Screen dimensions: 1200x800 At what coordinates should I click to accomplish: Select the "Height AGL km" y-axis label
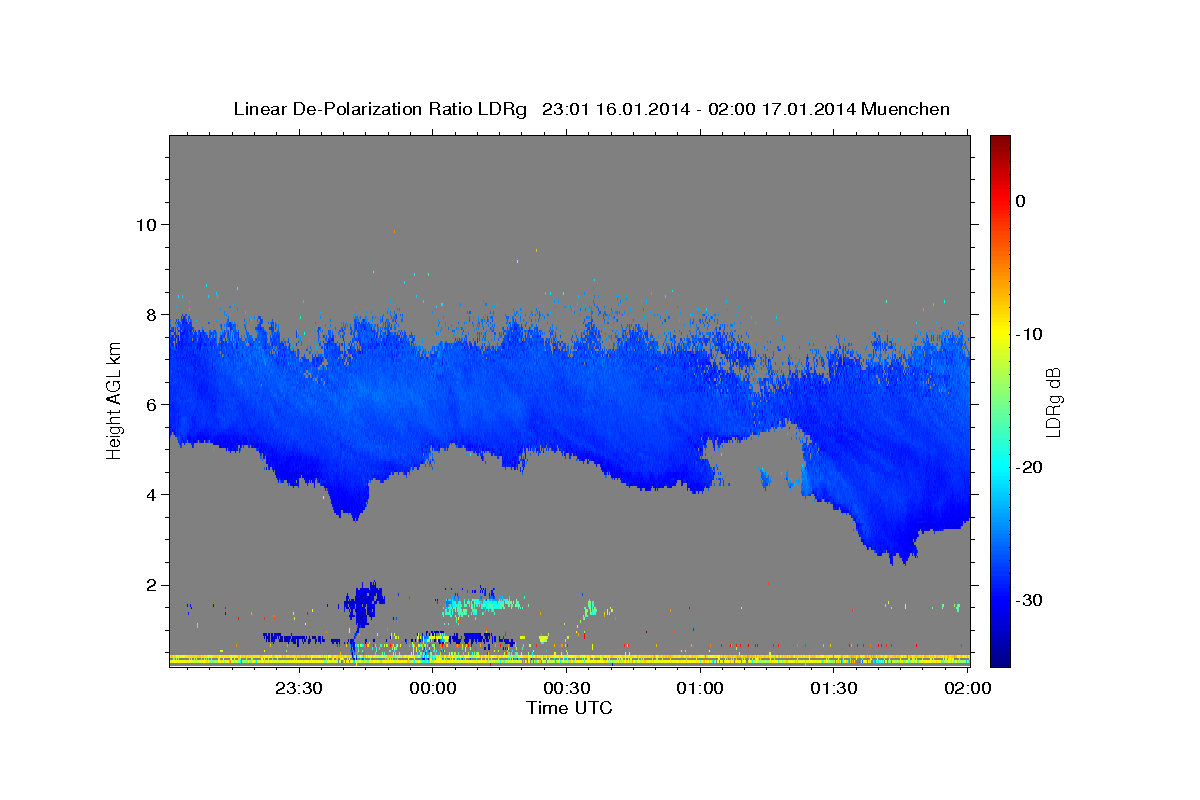[115, 401]
